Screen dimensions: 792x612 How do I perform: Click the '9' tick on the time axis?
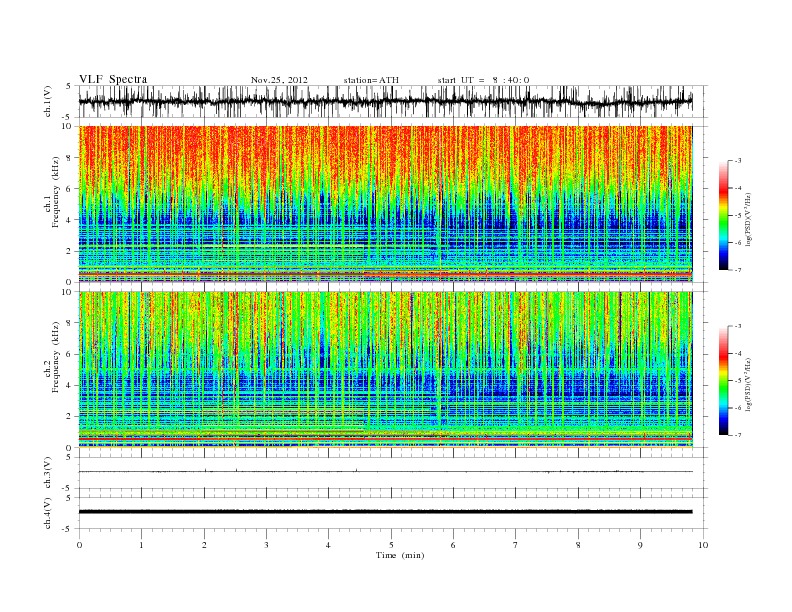tap(640, 545)
